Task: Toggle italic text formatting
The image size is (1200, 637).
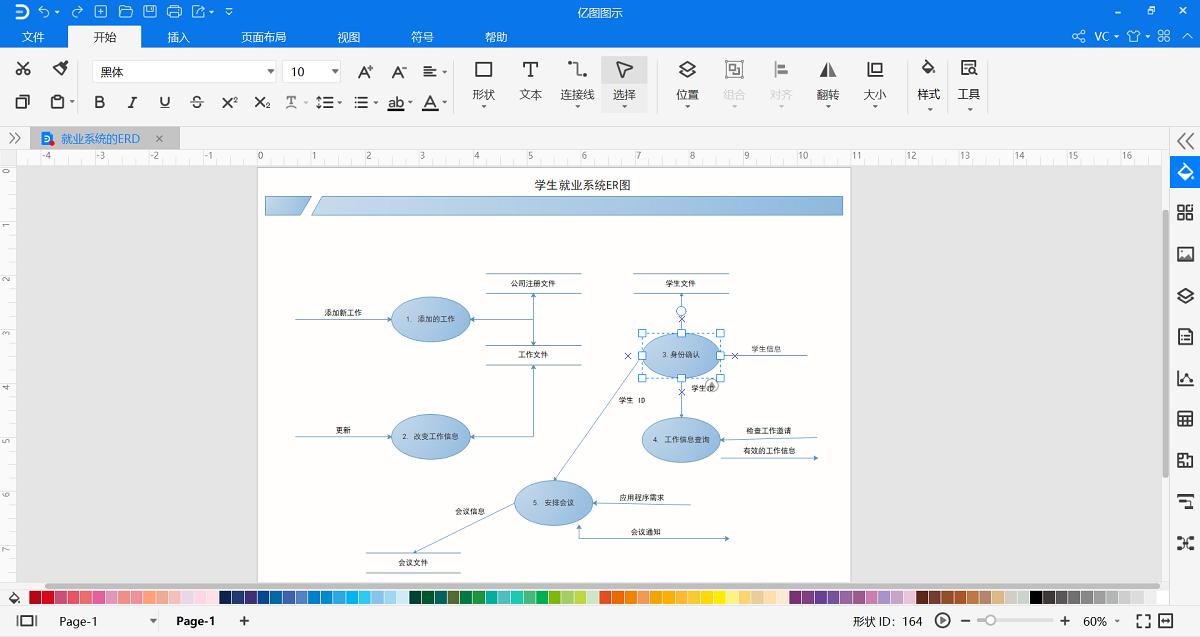Action: (x=132, y=102)
